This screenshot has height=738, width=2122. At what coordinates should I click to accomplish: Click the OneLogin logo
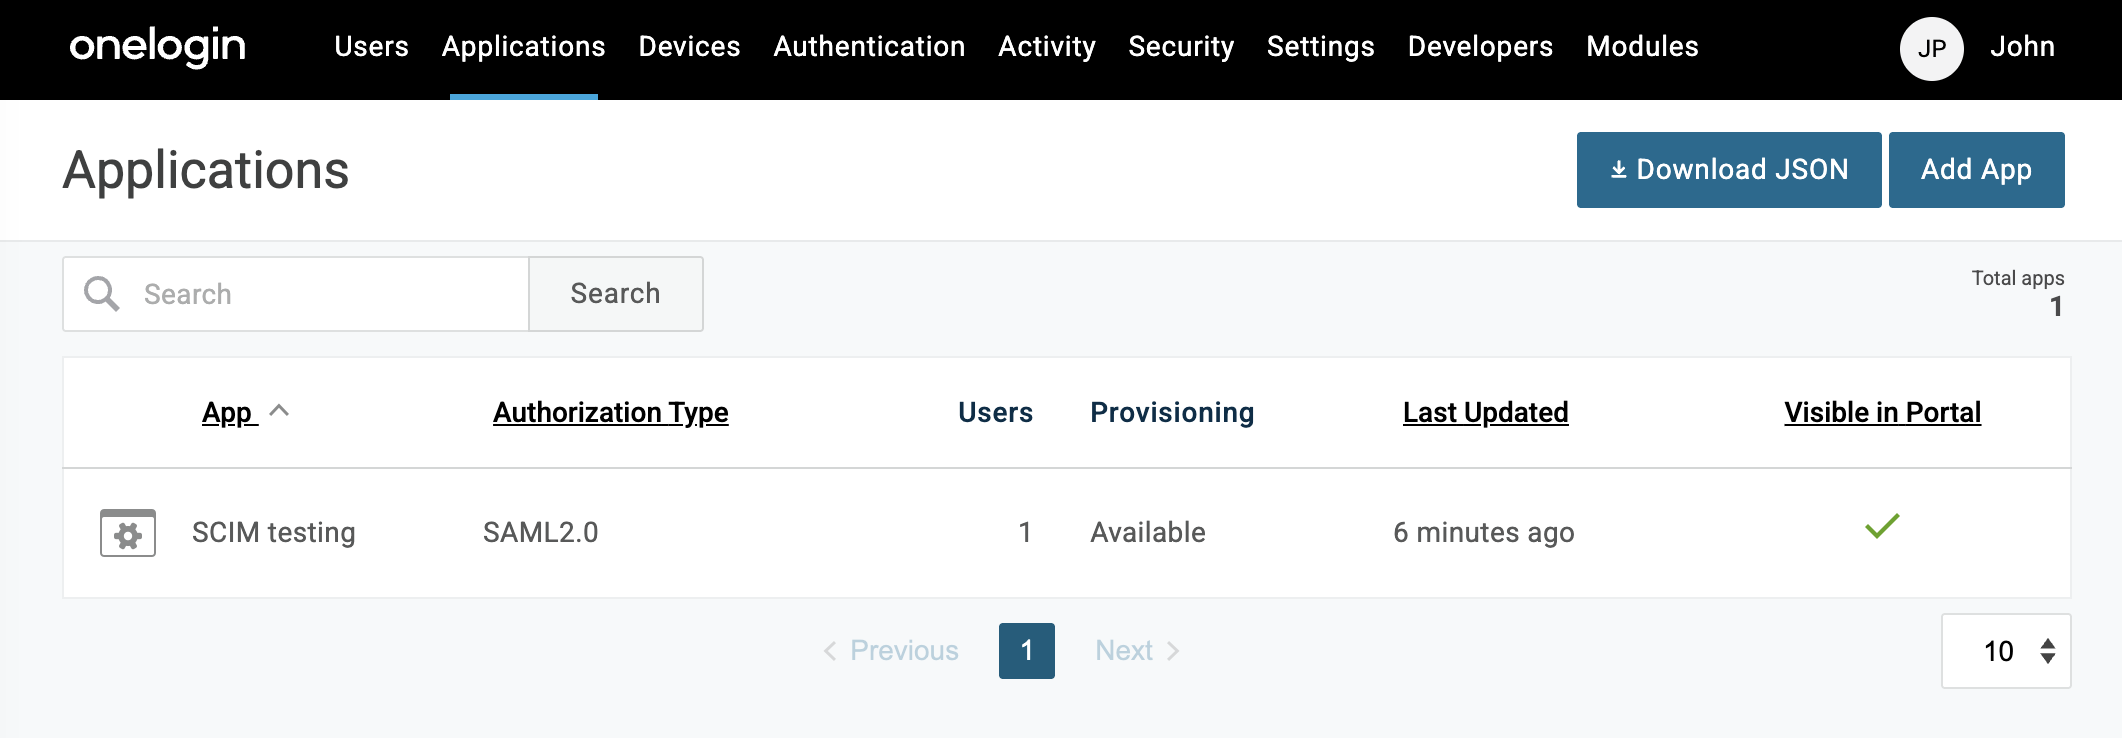[157, 46]
